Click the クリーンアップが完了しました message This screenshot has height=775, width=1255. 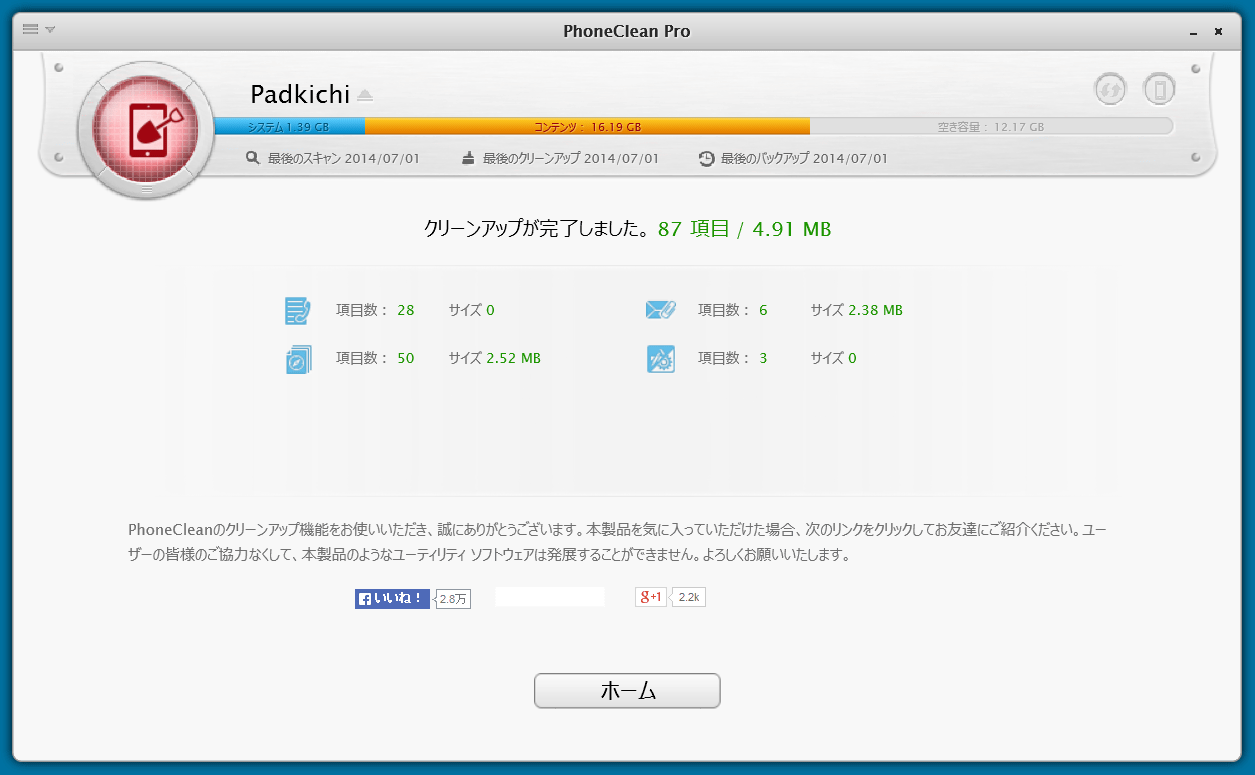coord(538,229)
